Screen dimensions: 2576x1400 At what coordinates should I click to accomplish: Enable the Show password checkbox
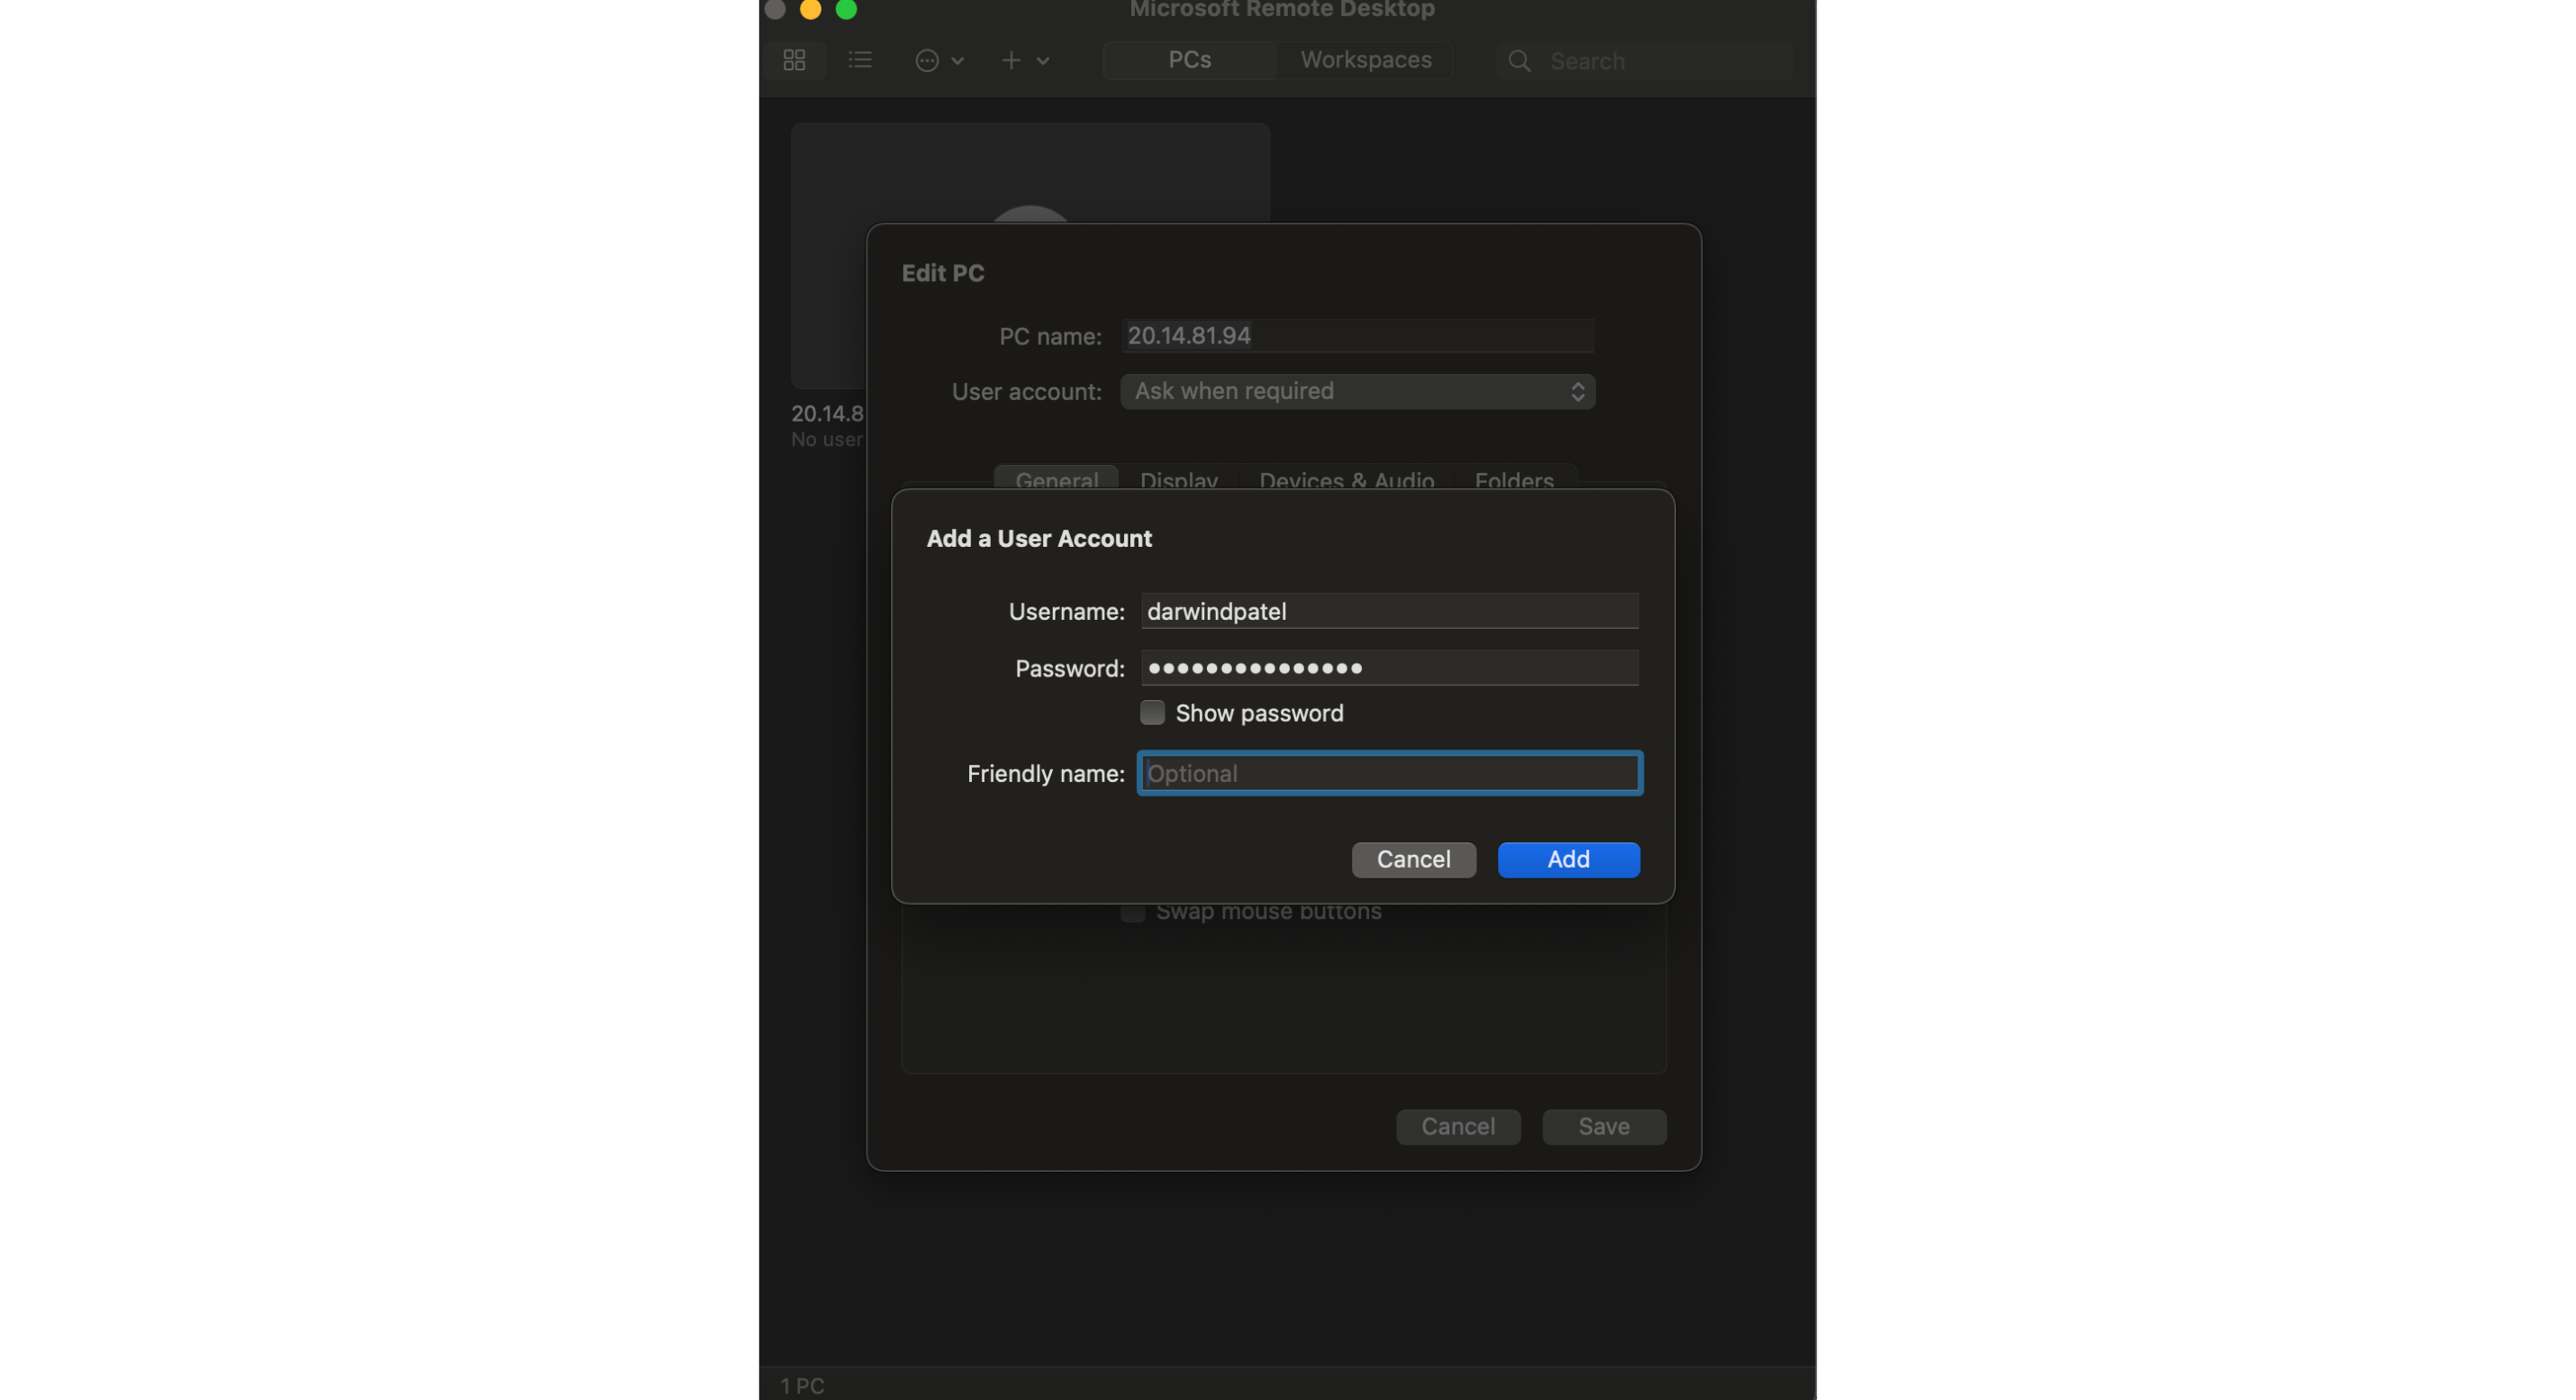pos(1152,713)
